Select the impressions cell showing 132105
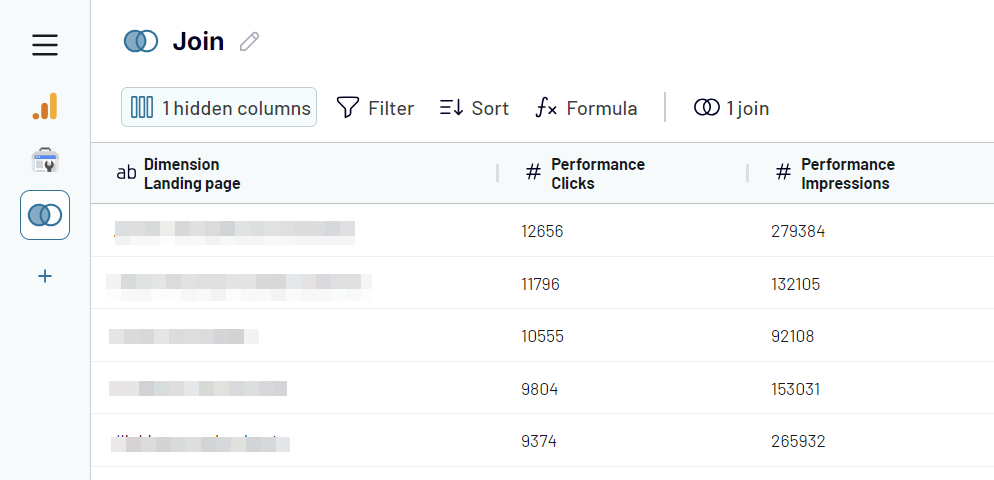This screenshot has width=994, height=480. pyautogui.click(x=796, y=284)
